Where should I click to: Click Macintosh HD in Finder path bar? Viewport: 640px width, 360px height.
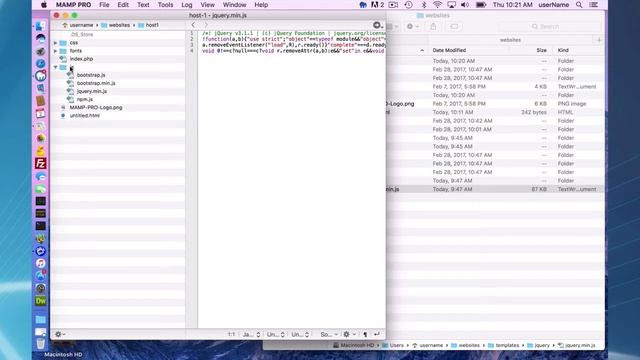[353, 345]
